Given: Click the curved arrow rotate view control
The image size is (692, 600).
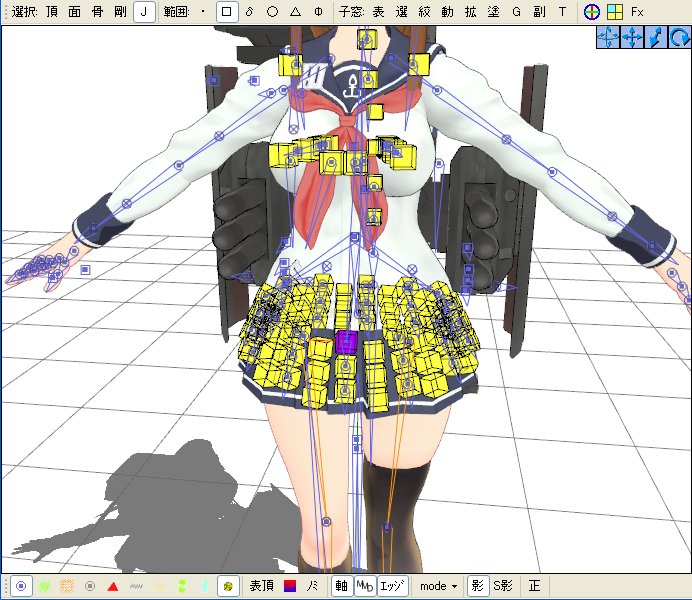Looking at the screenshot, I should point(679,37).
